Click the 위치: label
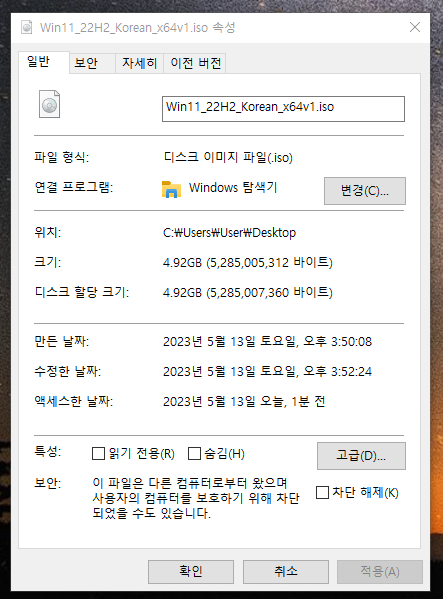Image resolution: width=443 pixels, height=599 pixels. coord(47,232)
